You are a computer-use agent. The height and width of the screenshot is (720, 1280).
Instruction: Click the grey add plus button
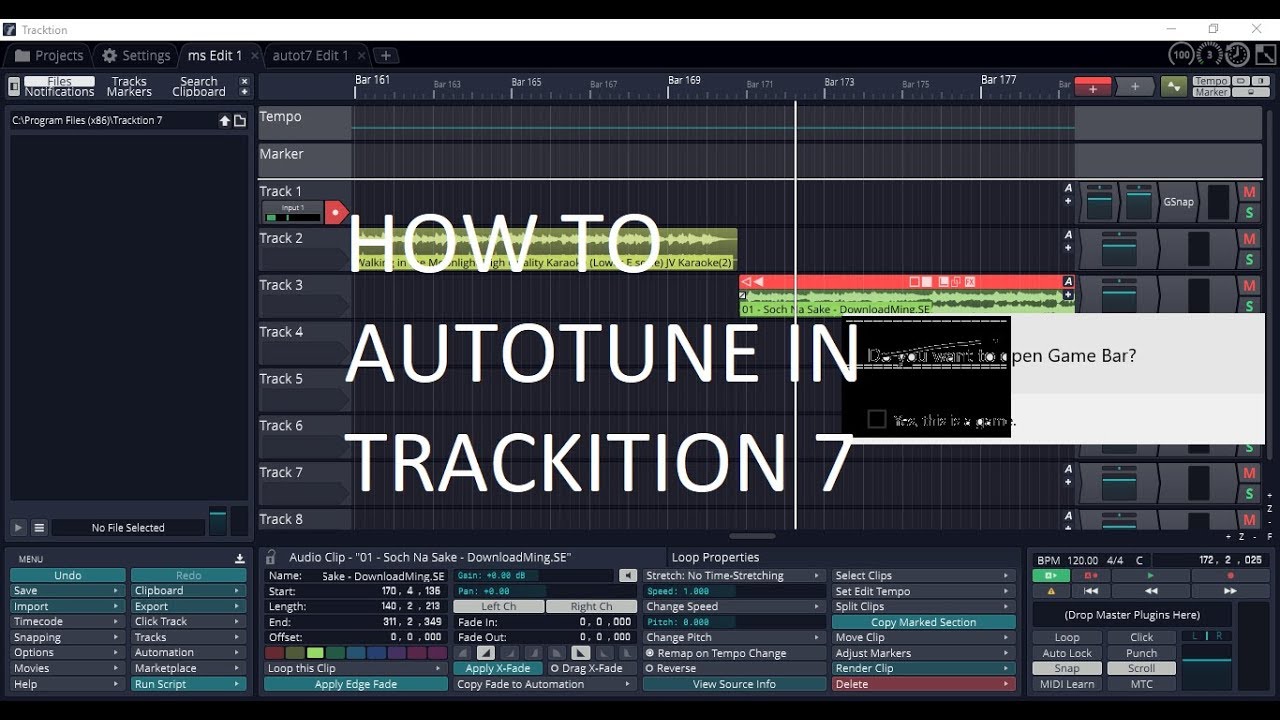tap(1135, 87)
